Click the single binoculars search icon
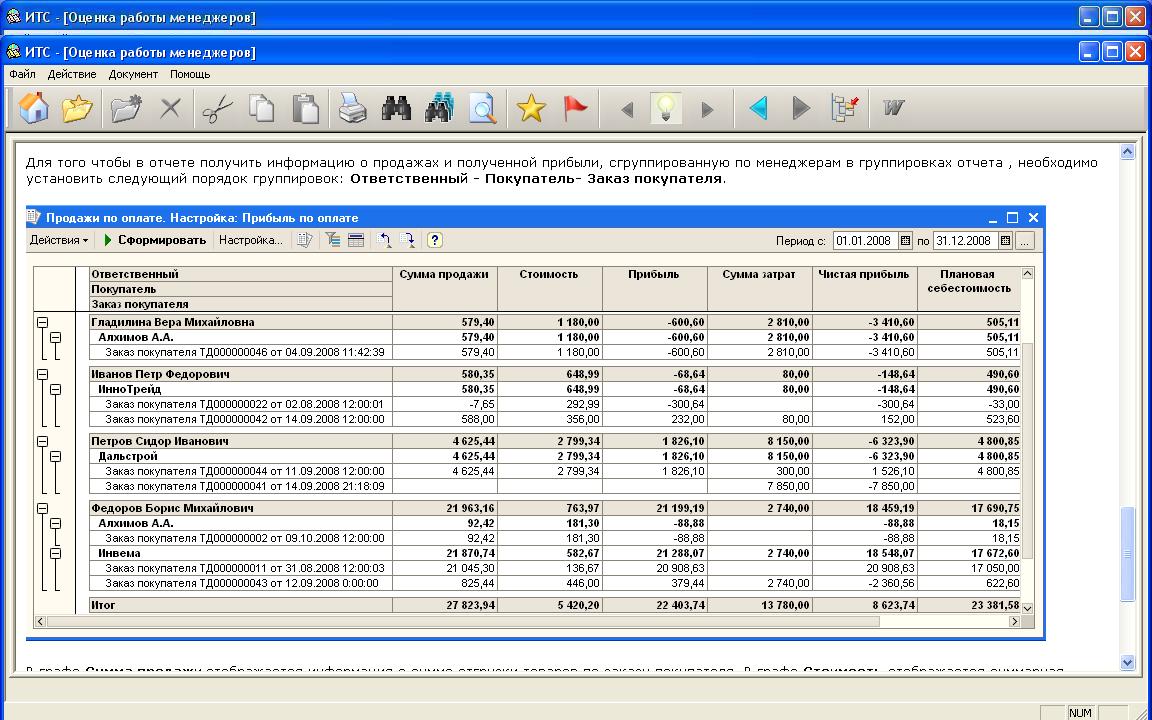The image size is (1152, 720). coord(396,108)
